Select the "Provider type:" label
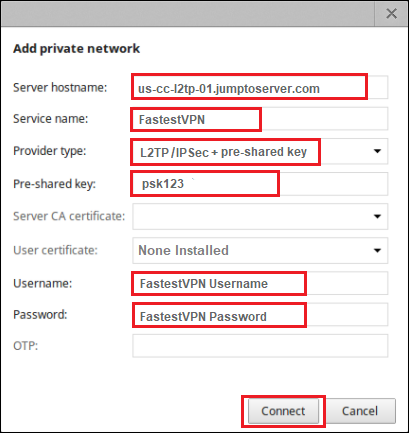This screenshot has width=409, height=433. click(x=50, y=151)
